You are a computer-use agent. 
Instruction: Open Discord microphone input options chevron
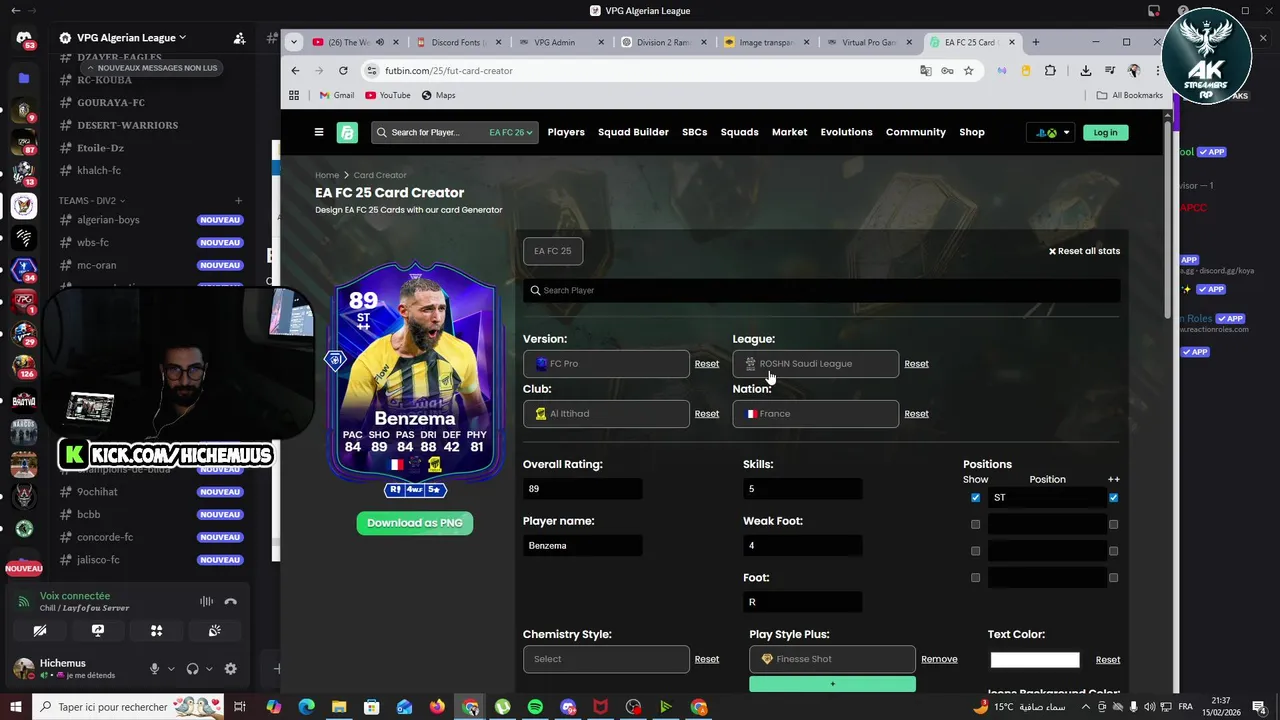point(171,669)
